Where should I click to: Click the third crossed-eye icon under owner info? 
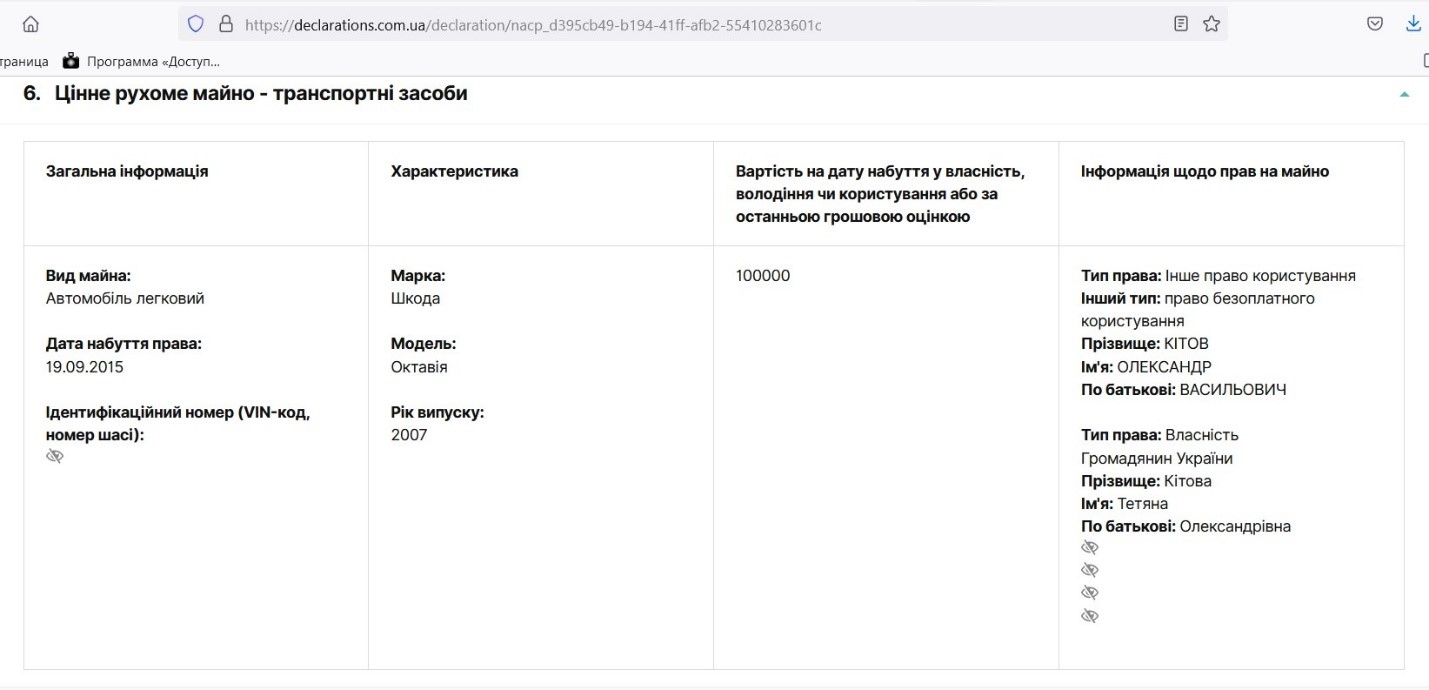coord(1090,593)
